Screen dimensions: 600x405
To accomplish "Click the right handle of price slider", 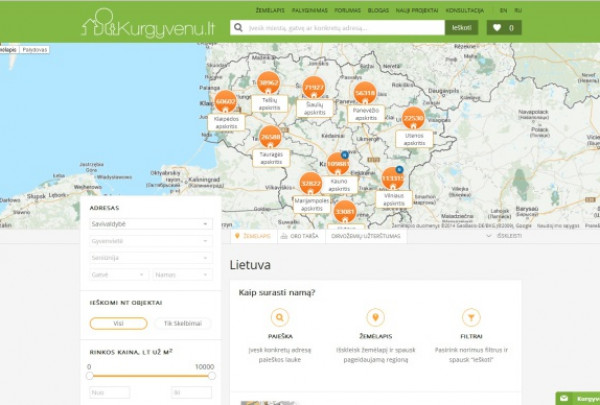I will (x=211, y=377).
